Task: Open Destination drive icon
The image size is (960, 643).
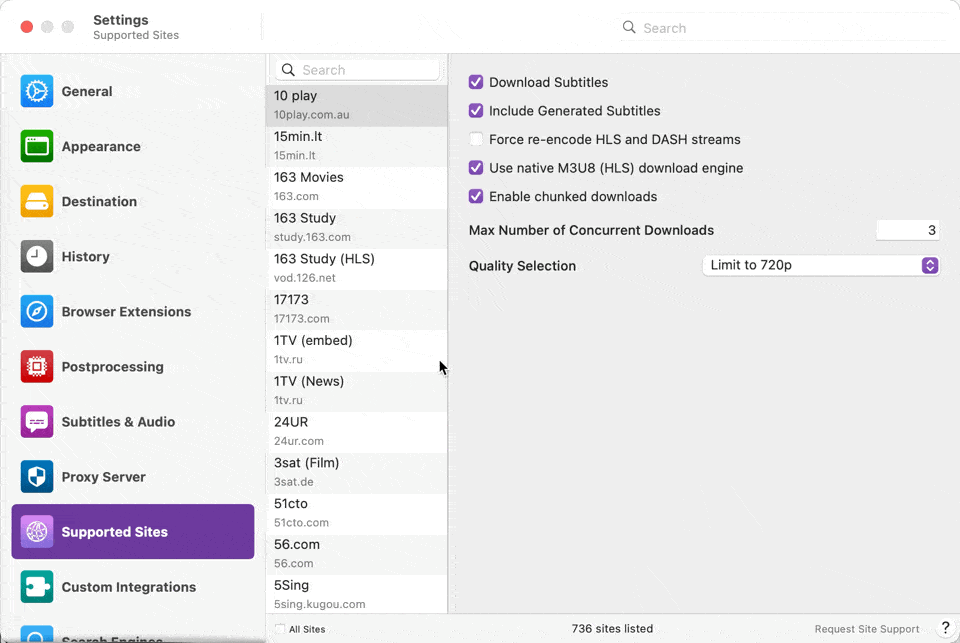Action: (37, 201)
